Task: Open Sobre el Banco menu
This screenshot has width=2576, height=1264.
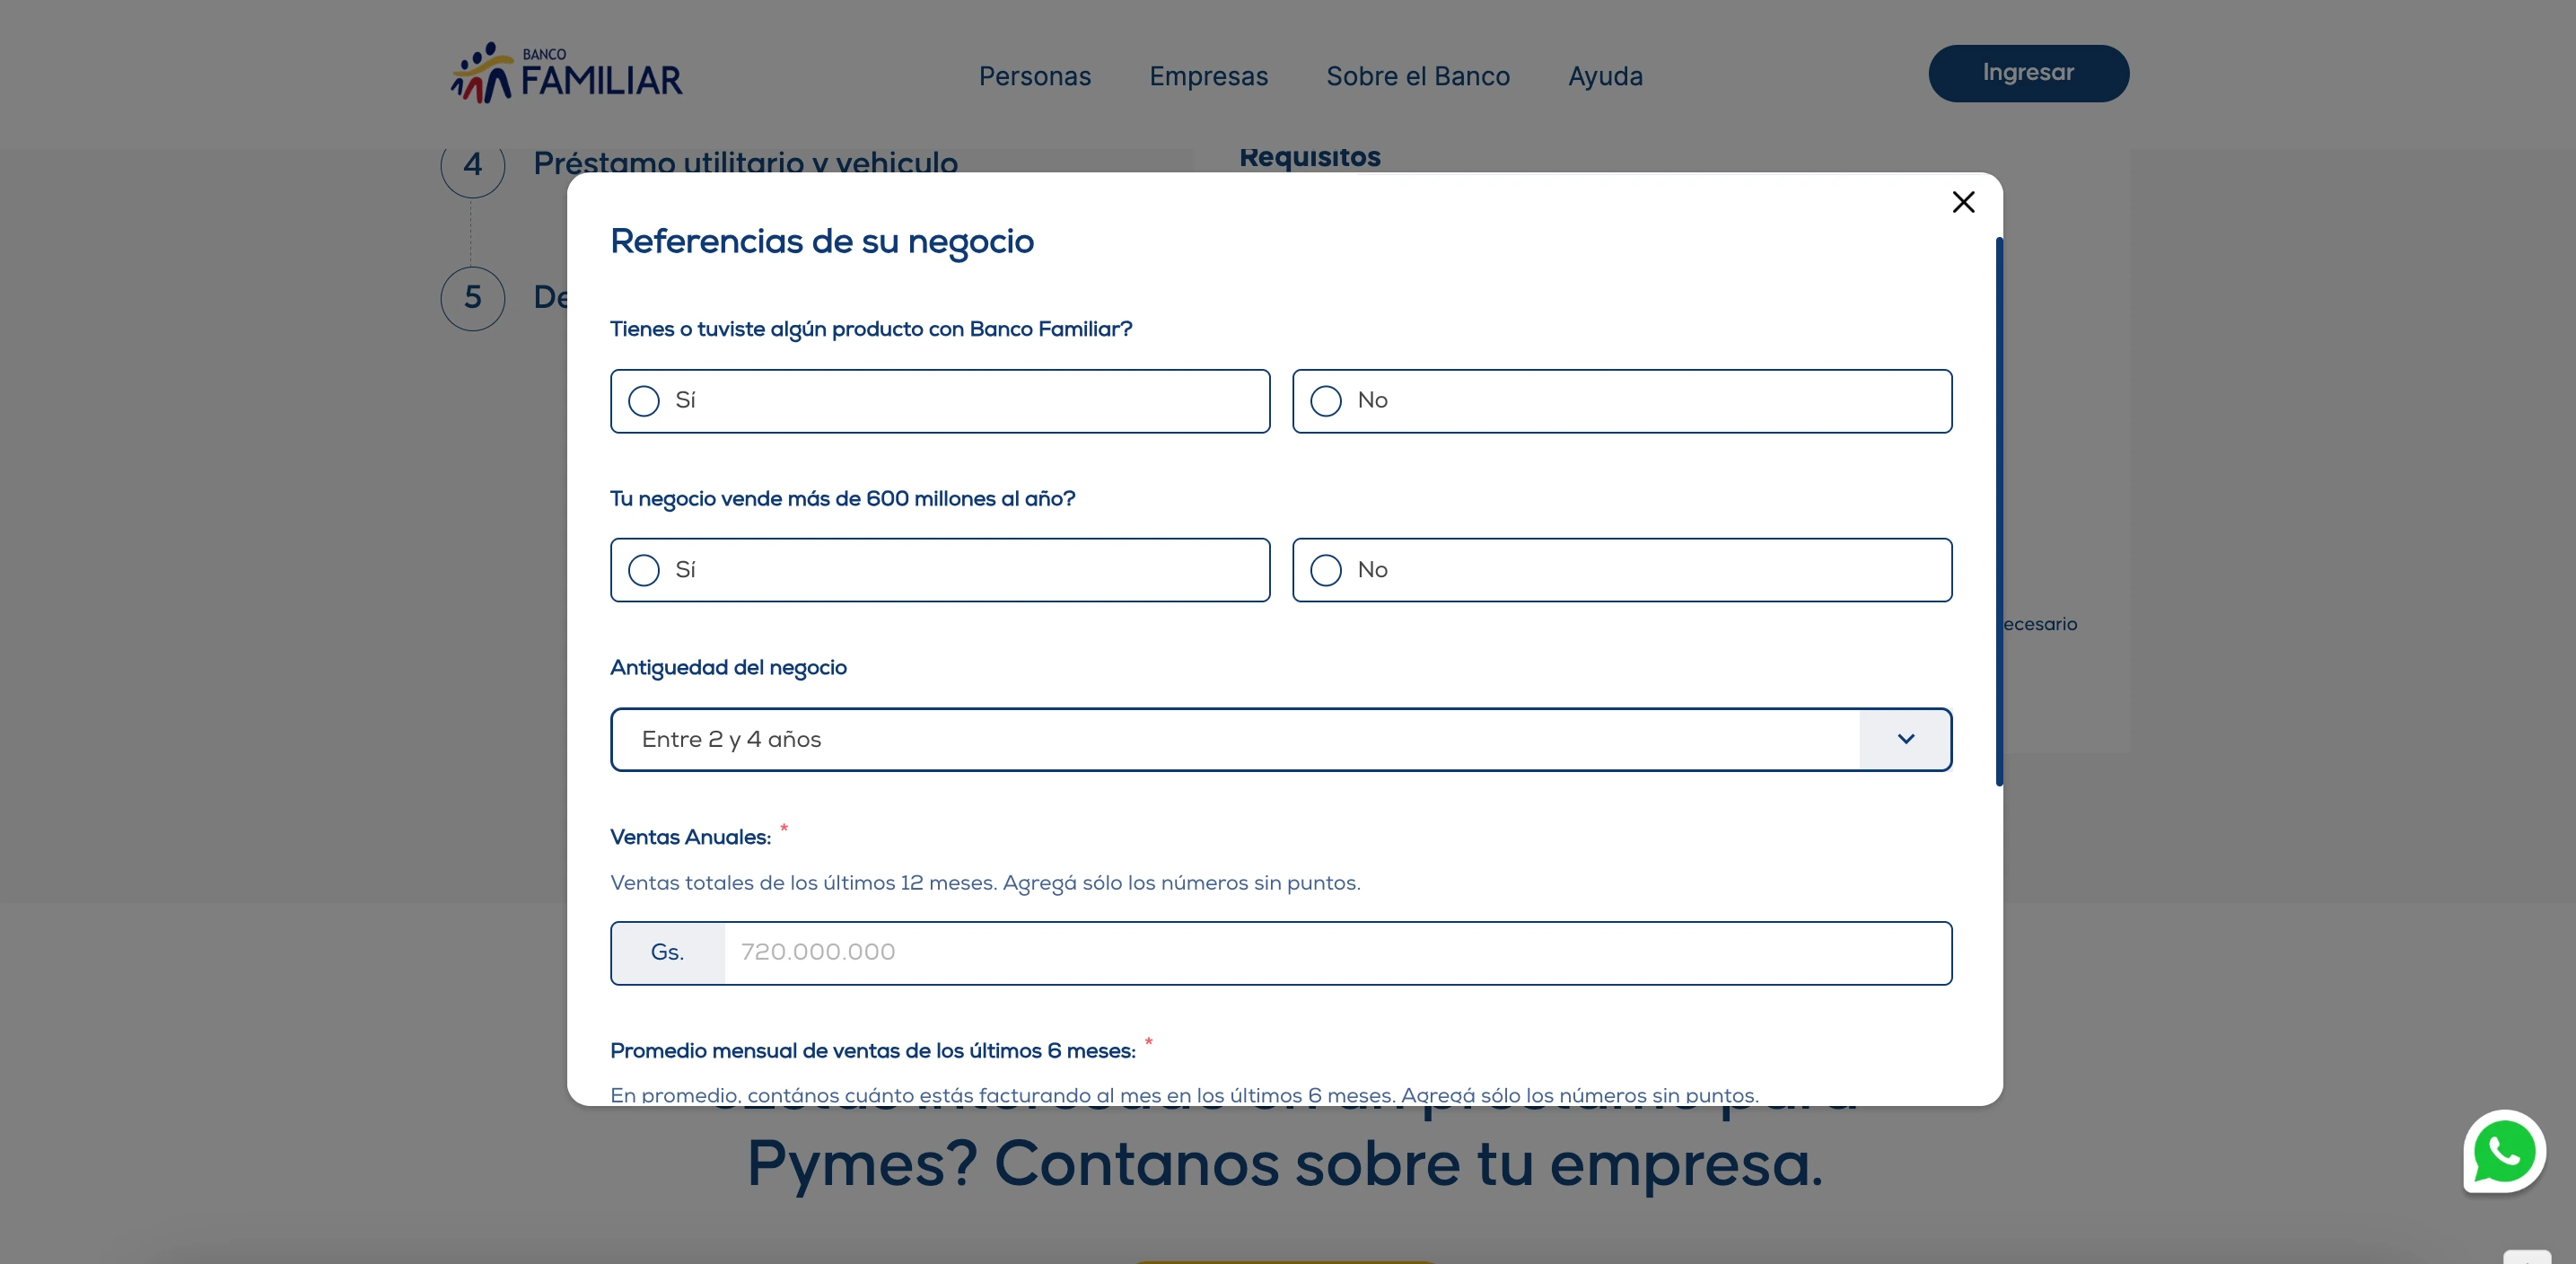Action: click(1417, 76)
